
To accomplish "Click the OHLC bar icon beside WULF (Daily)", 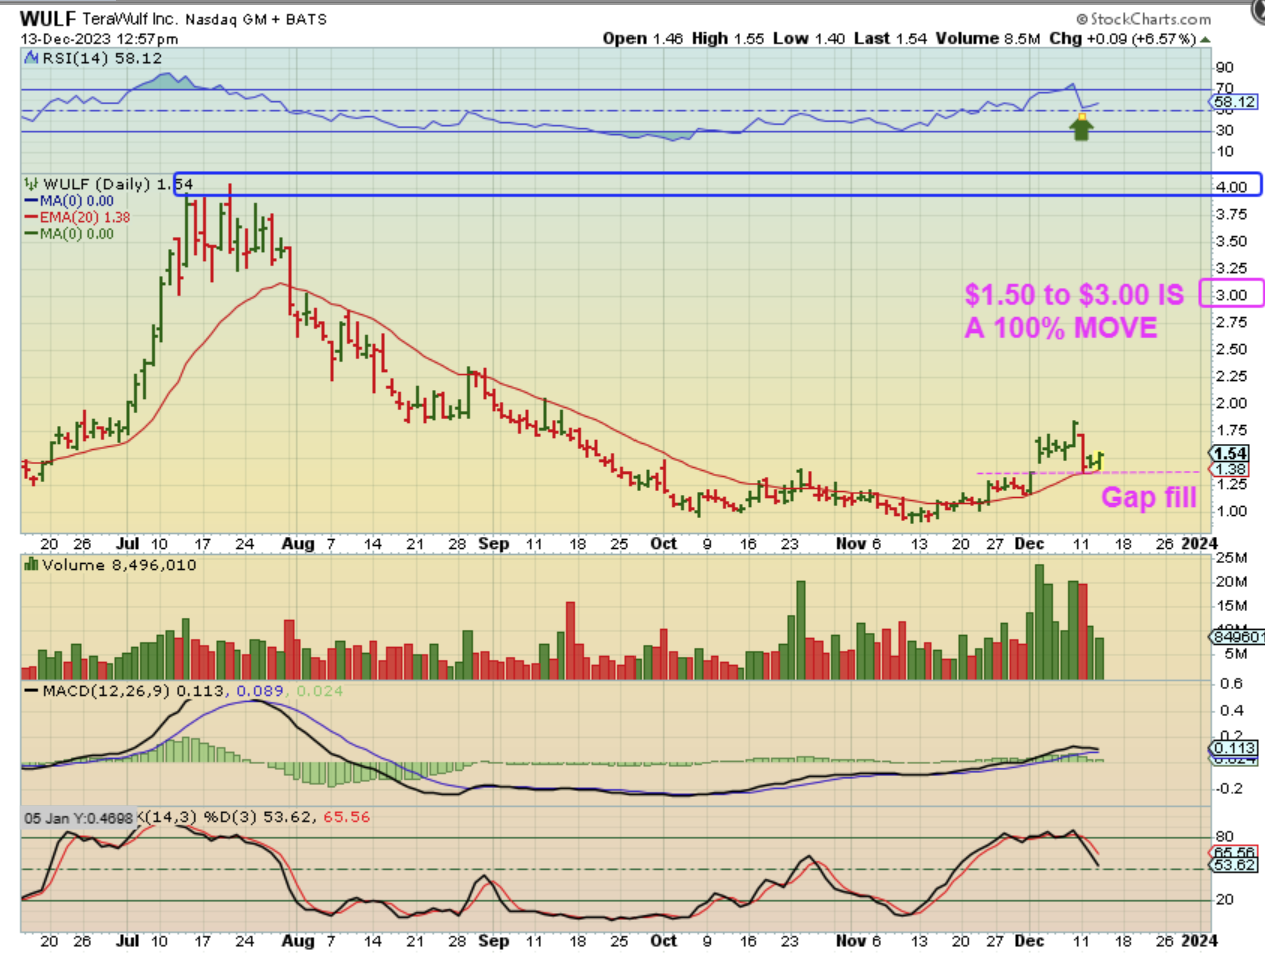I will point(31,184).
